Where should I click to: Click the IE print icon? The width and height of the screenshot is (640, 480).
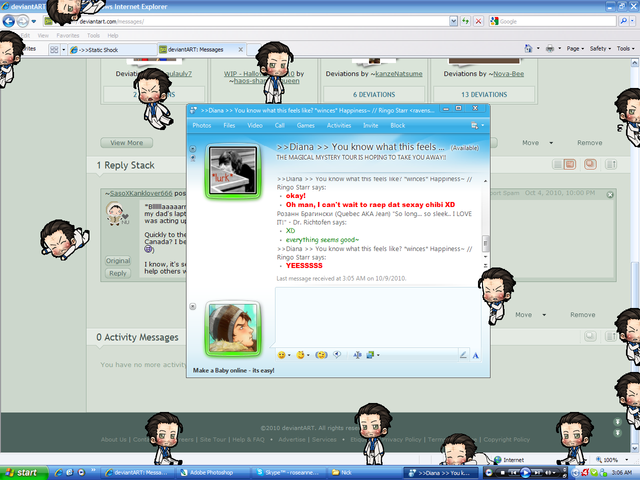tap(550, 49)
